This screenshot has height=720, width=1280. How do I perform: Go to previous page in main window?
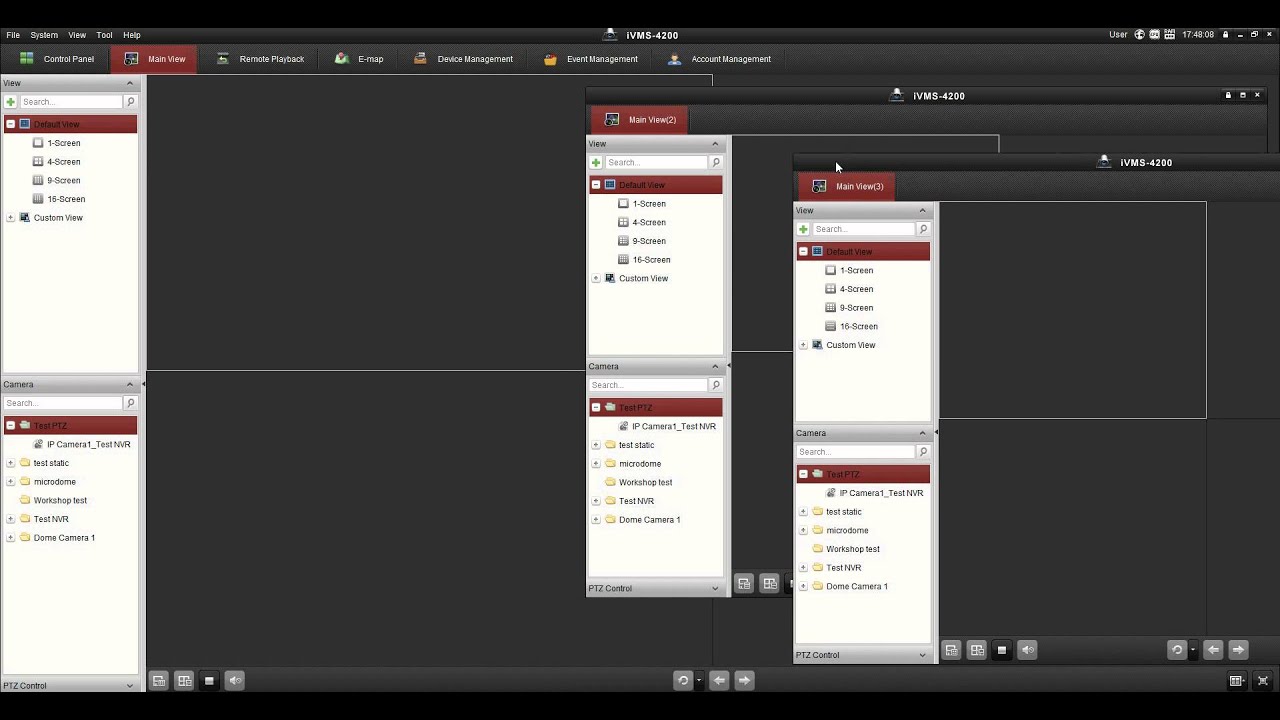[x=719, y=681]
